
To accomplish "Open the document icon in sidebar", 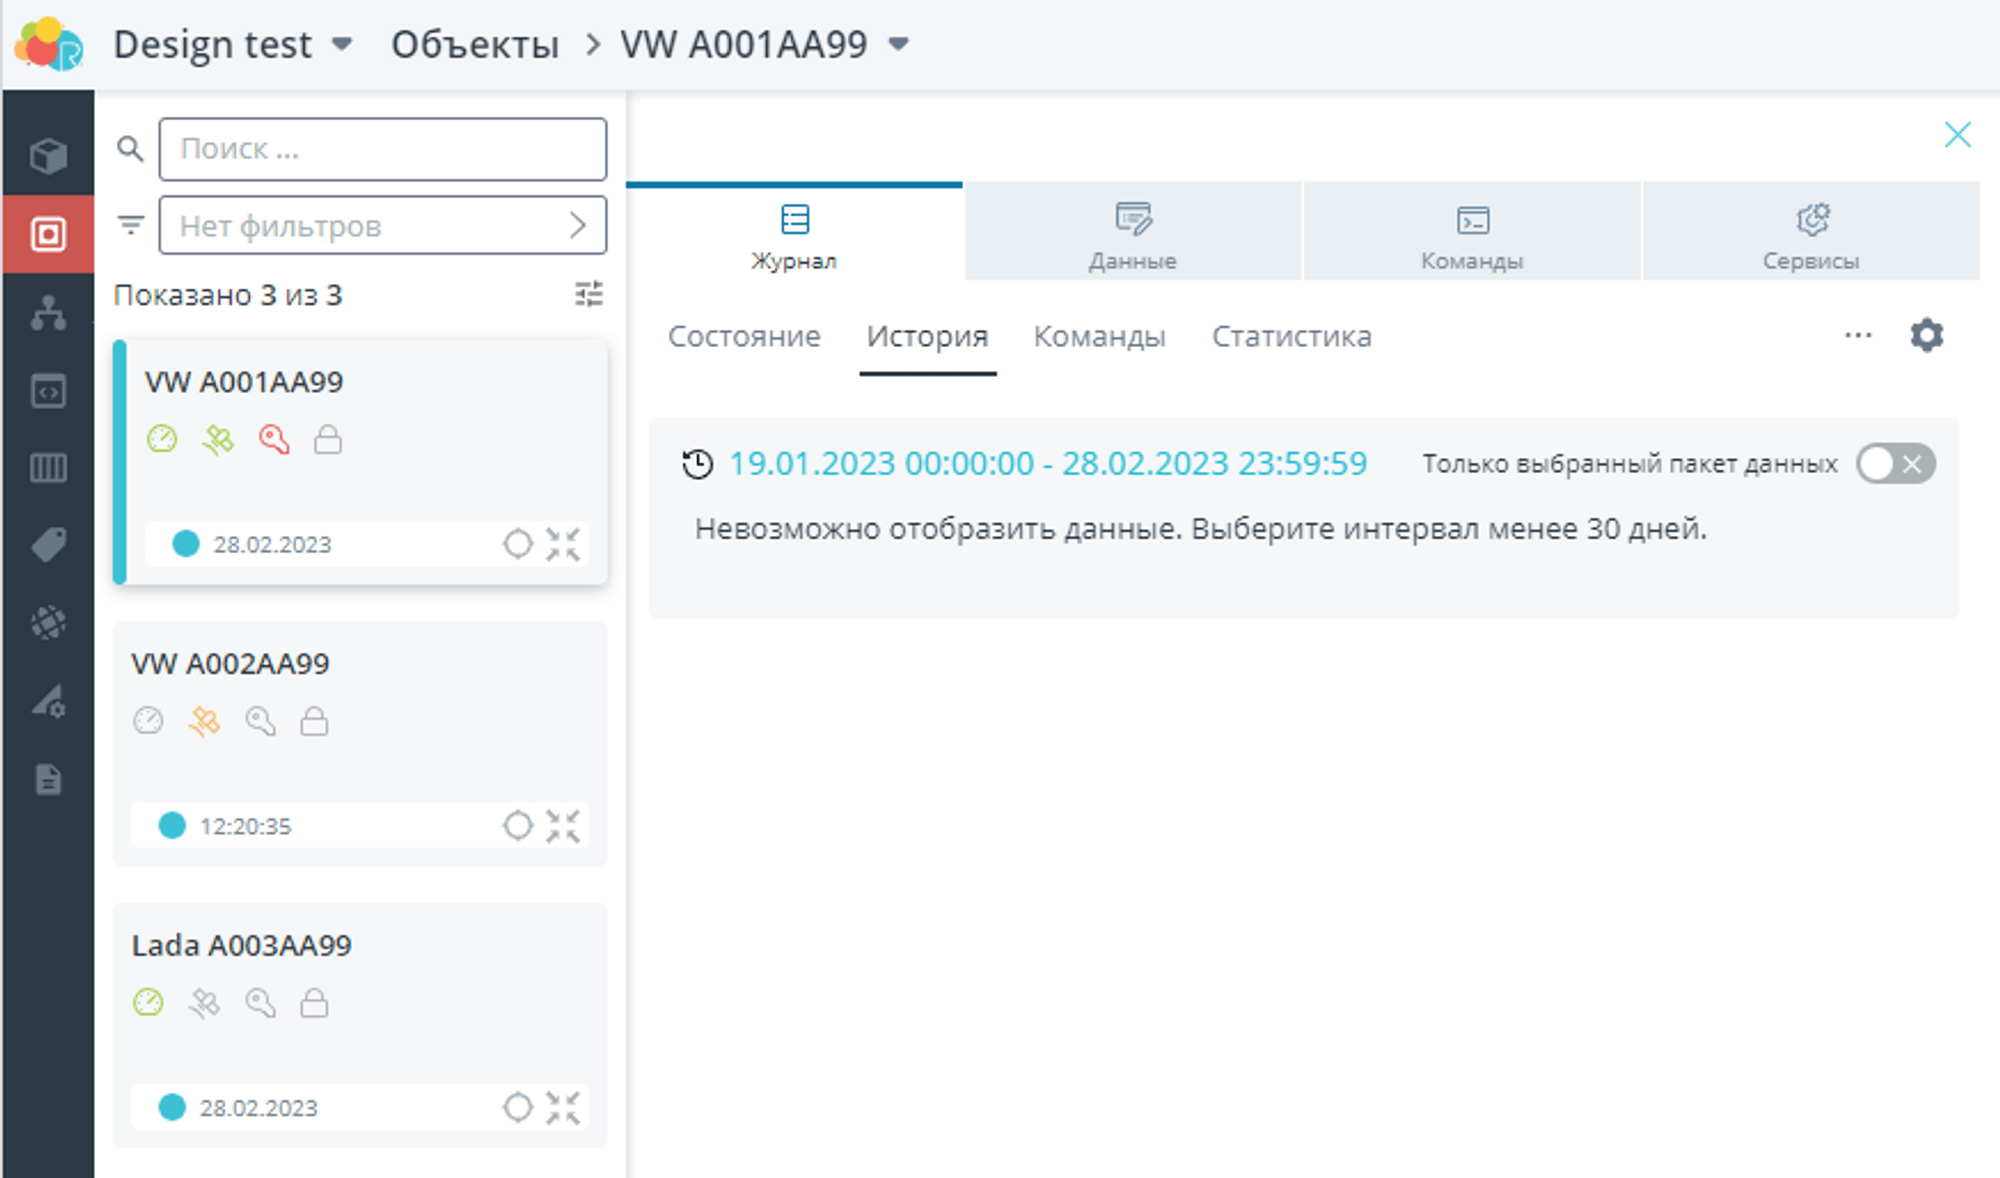I will click(x=48, y=779).
